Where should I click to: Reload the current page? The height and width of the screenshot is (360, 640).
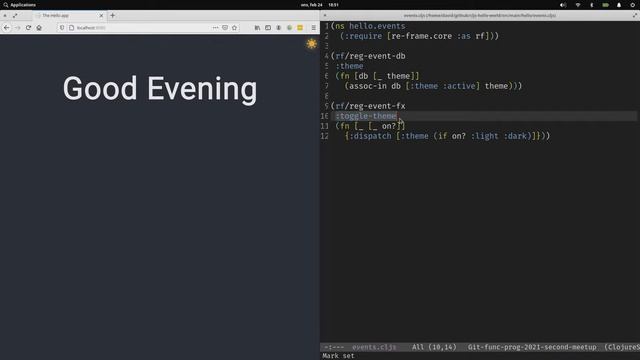(28, 28)
